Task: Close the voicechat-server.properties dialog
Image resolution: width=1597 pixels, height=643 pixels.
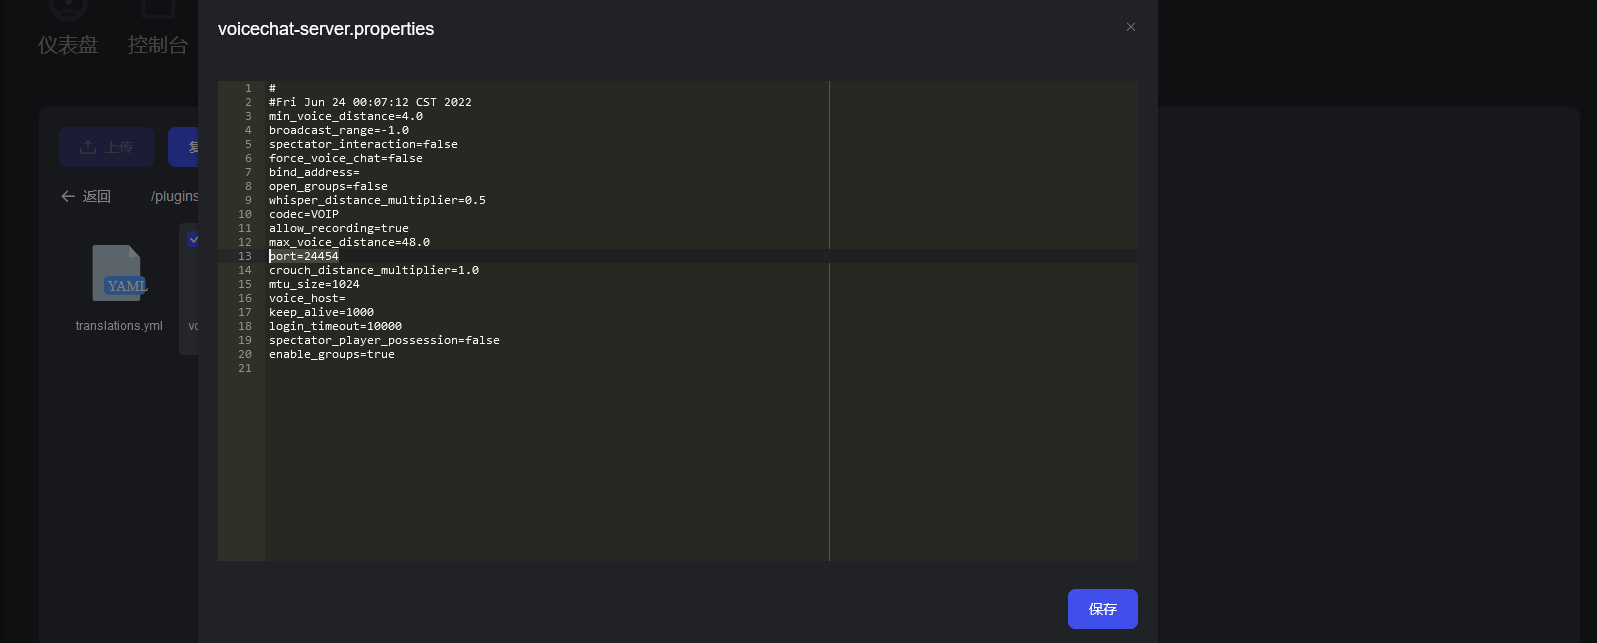Action: [1131, 27]
